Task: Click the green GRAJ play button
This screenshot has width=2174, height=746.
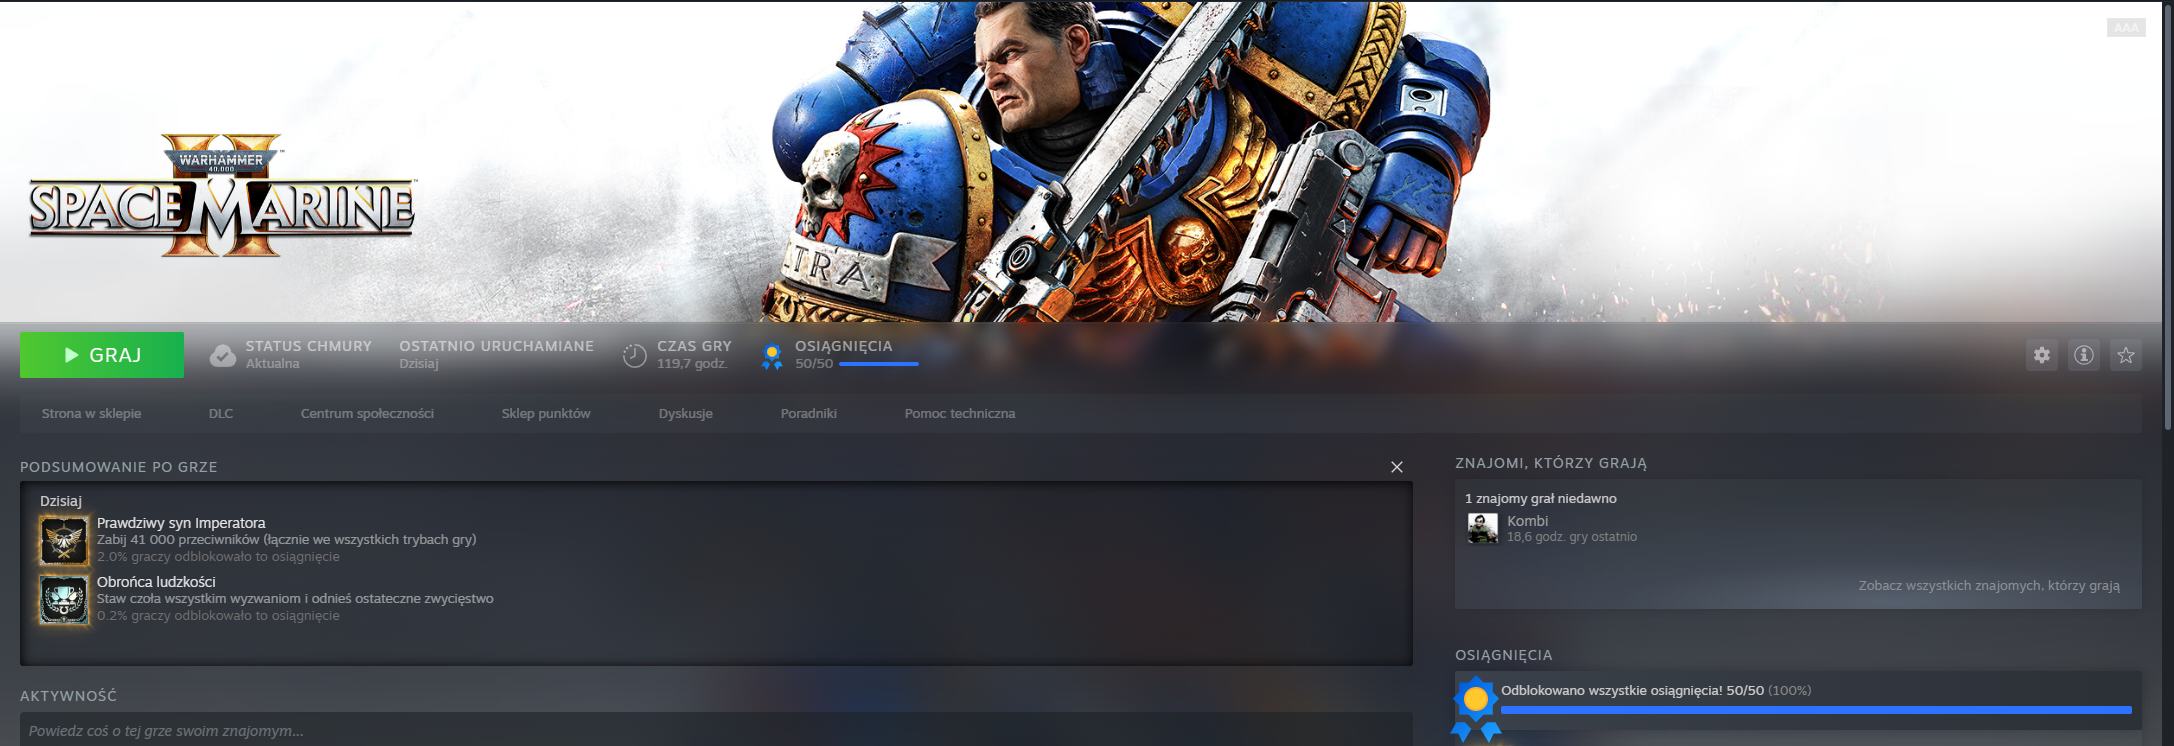Action: [x=102, y=355]
